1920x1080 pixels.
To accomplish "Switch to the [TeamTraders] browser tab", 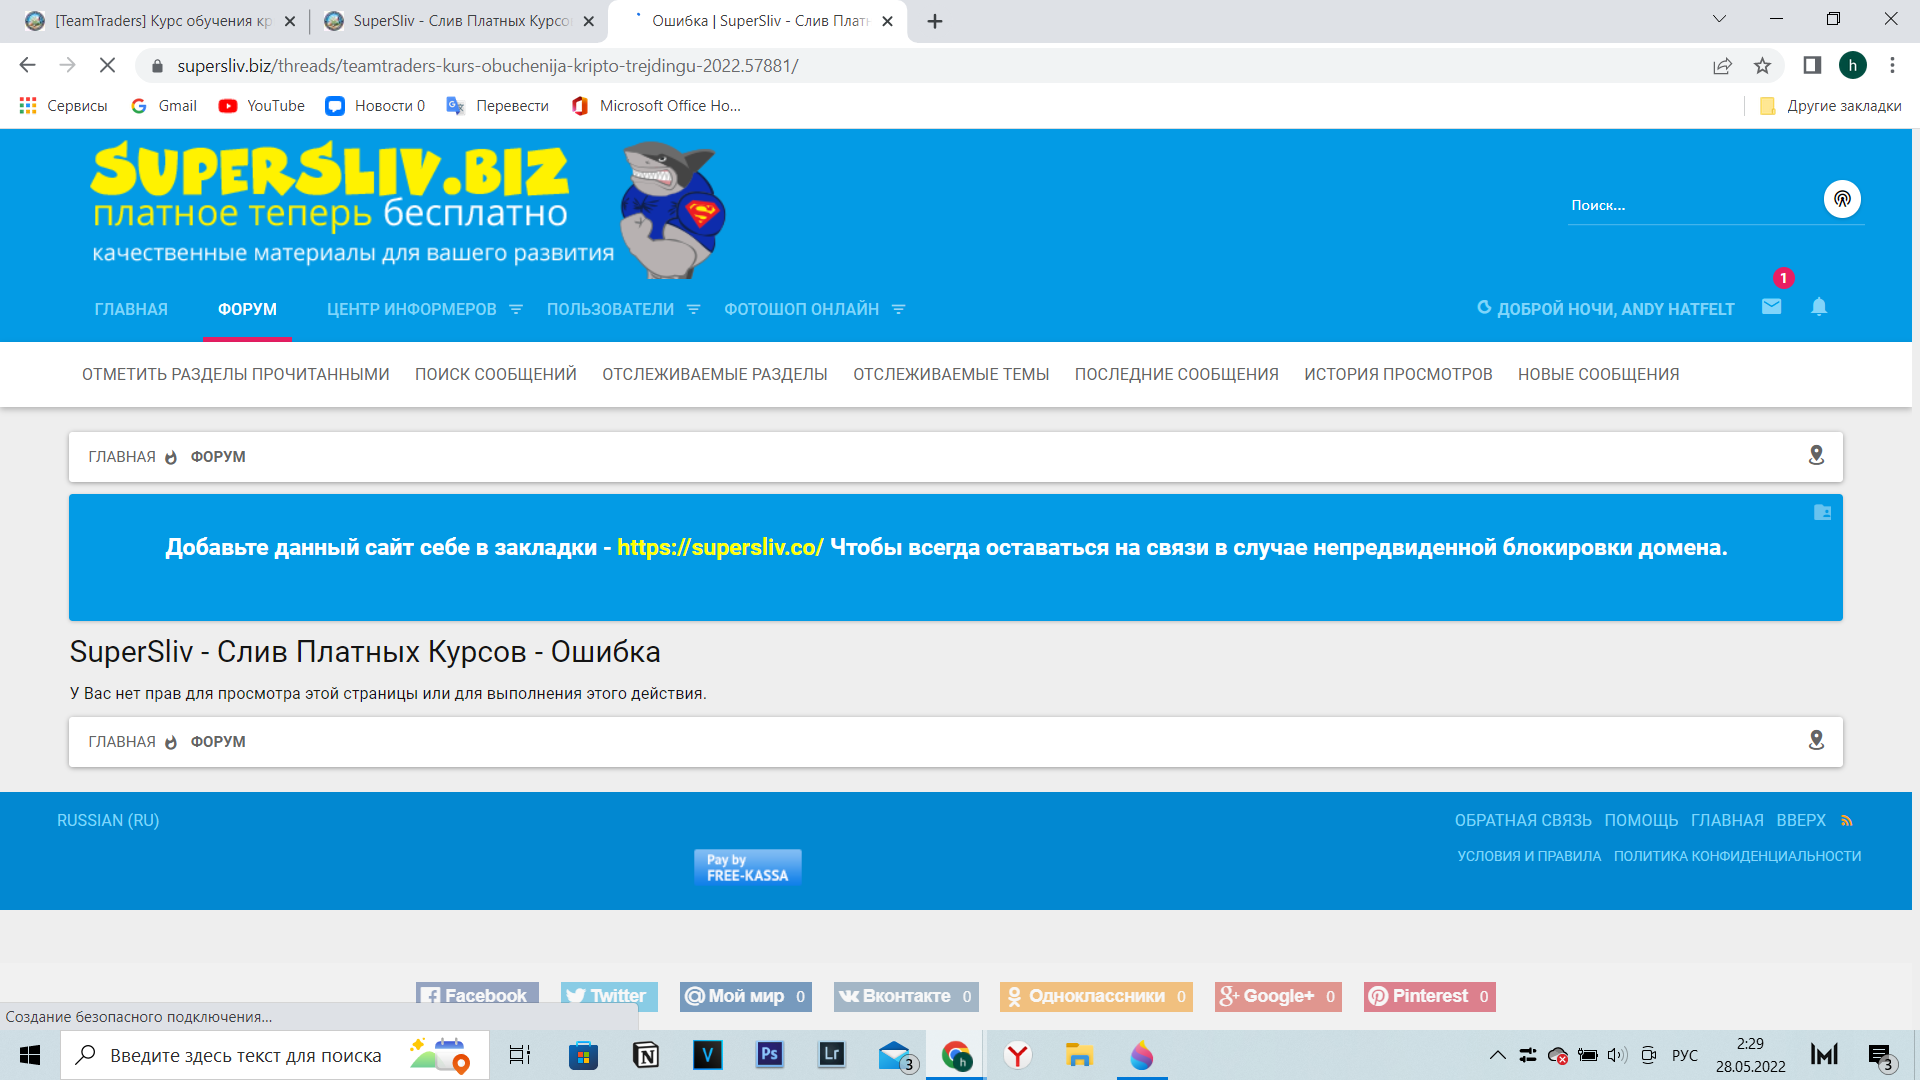I will click(161, 21).
